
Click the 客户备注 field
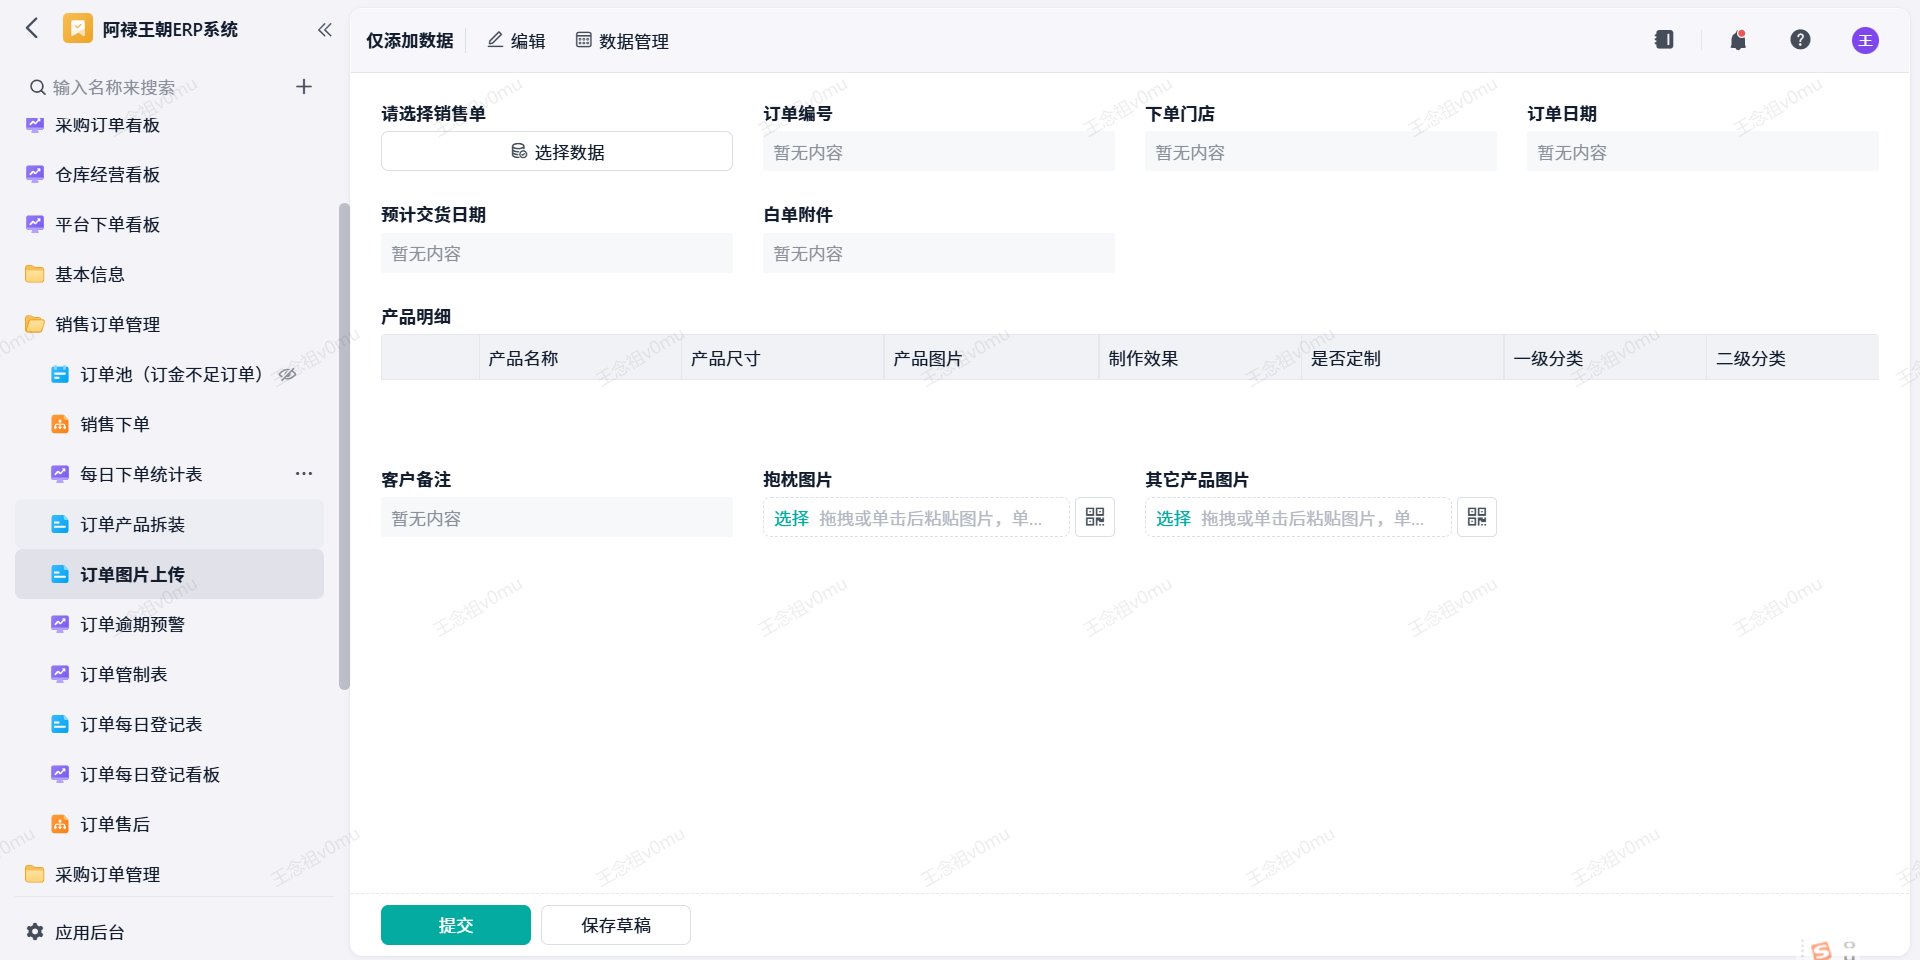(x=557, y=518)
